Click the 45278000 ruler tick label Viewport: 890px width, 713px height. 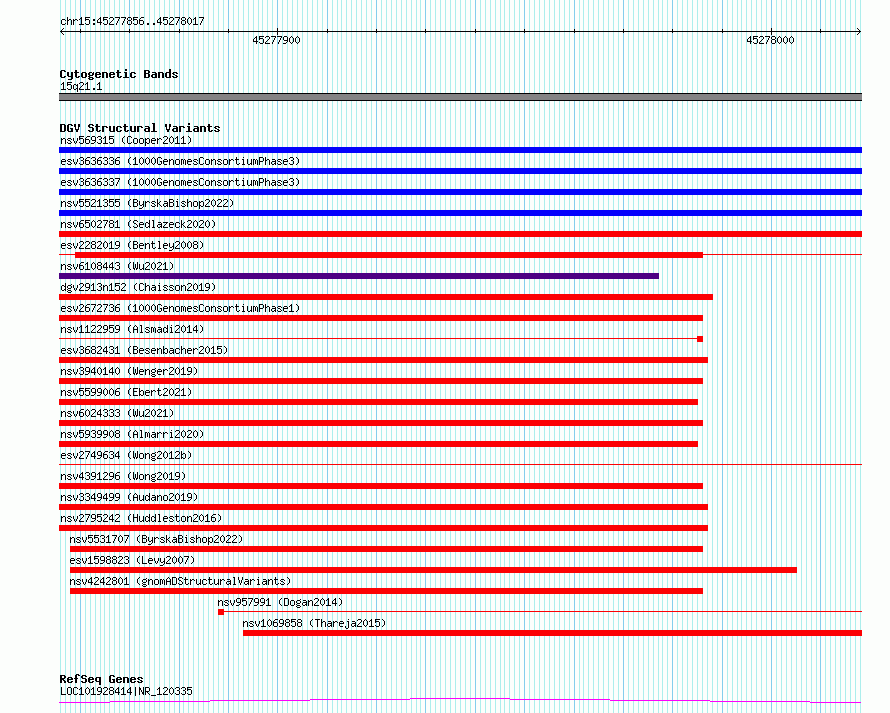pyautogui.click(x=770, y=40)
